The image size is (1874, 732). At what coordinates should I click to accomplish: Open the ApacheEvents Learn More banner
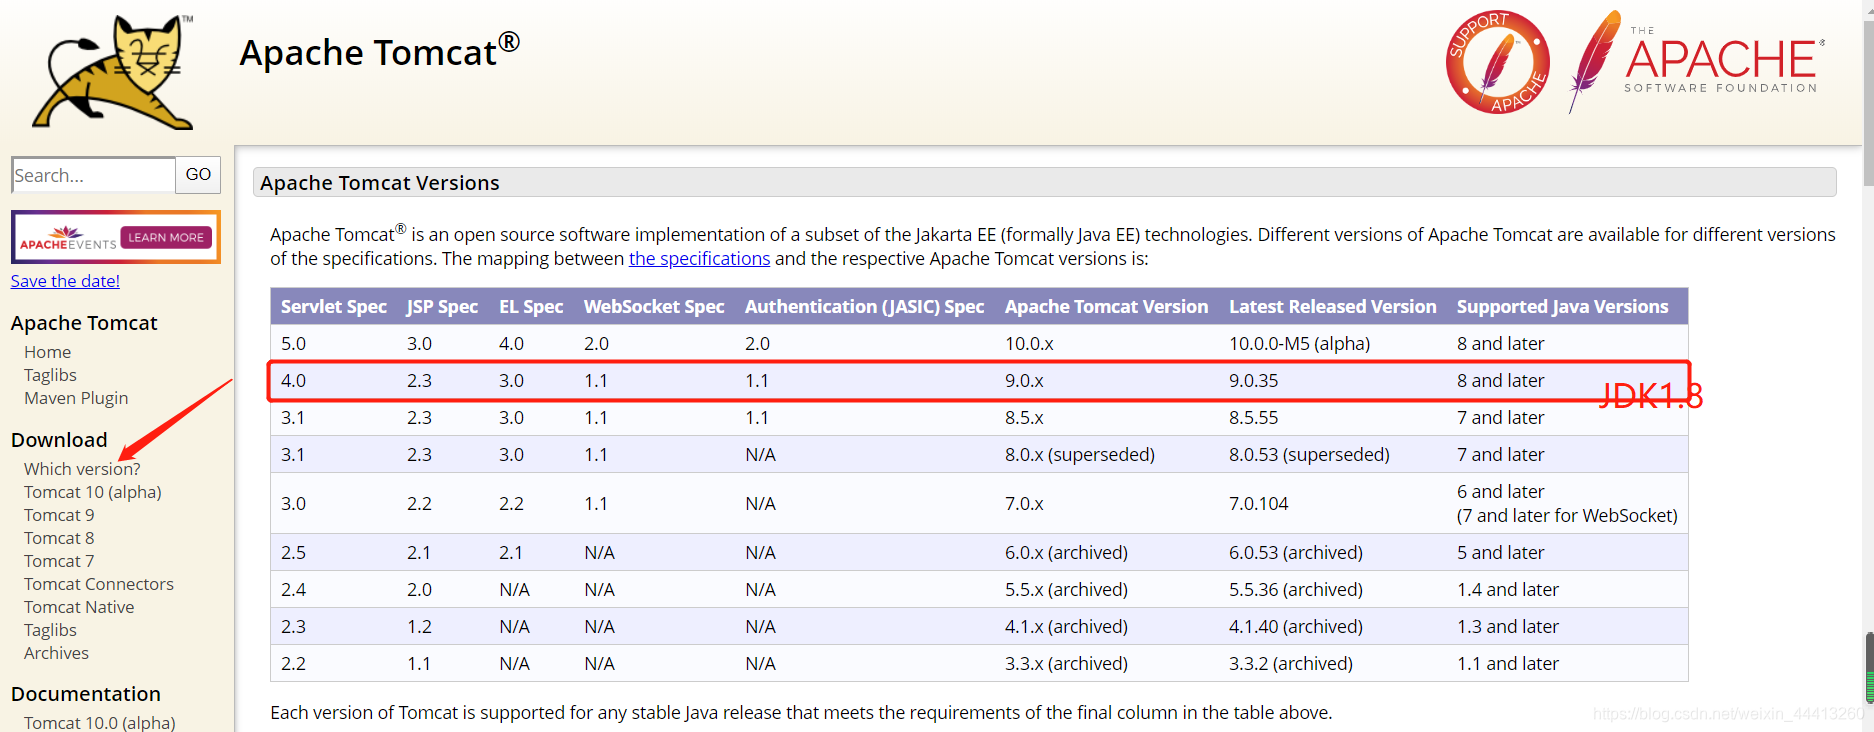coord(116,237)
